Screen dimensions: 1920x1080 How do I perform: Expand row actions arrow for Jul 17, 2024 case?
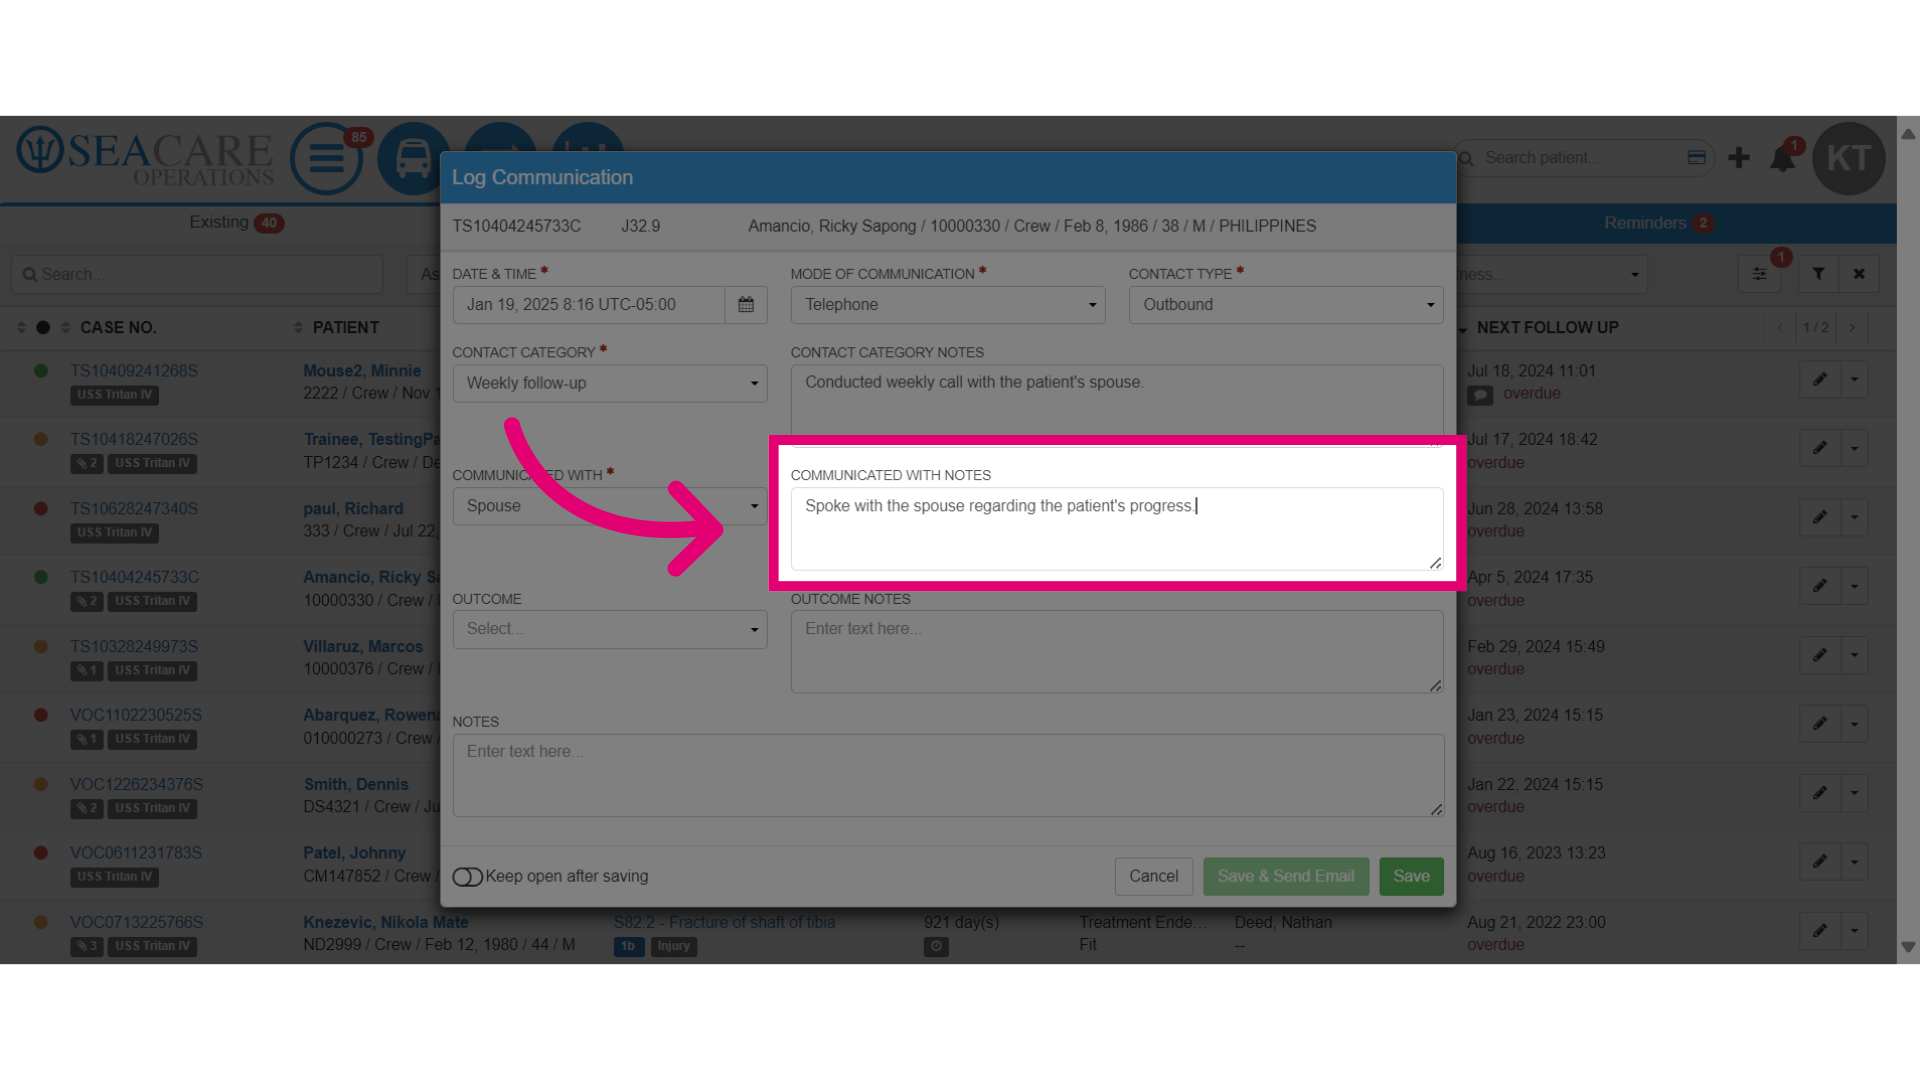(x=1855, y=449)
